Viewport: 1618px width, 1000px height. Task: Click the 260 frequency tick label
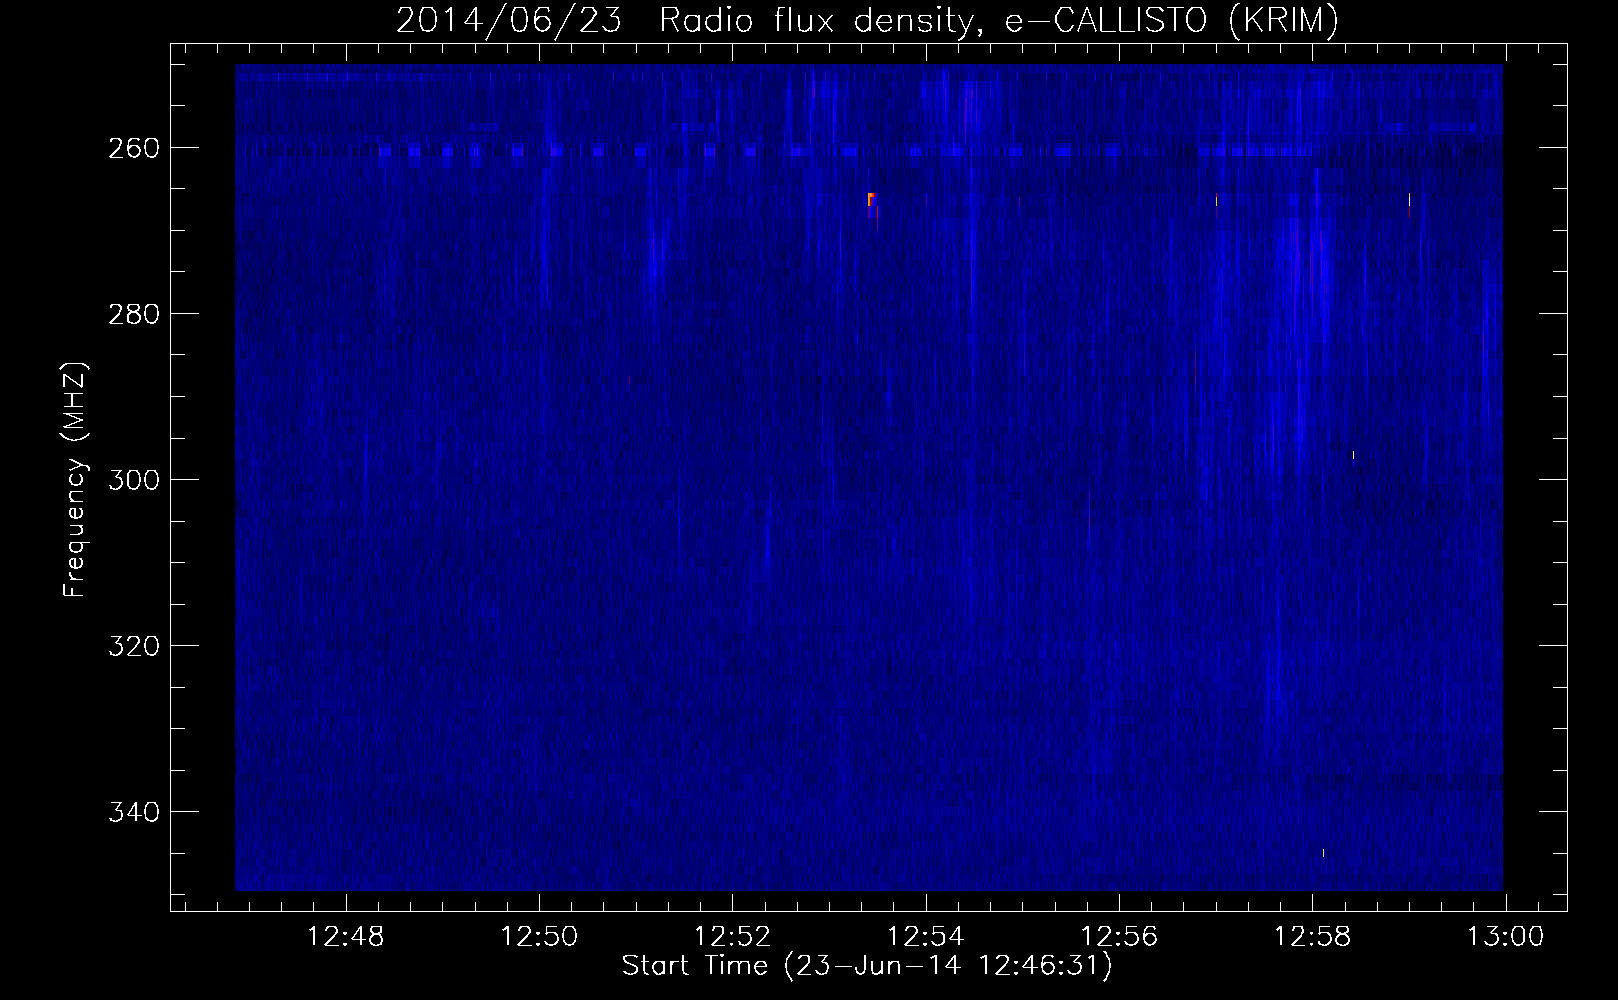tap(133, 148)
